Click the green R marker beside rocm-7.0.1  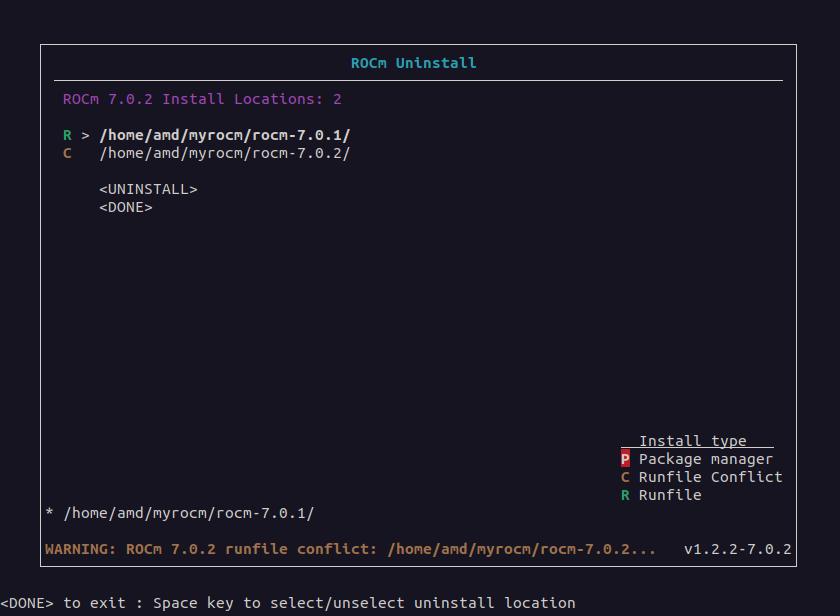(x=67, y=135)
